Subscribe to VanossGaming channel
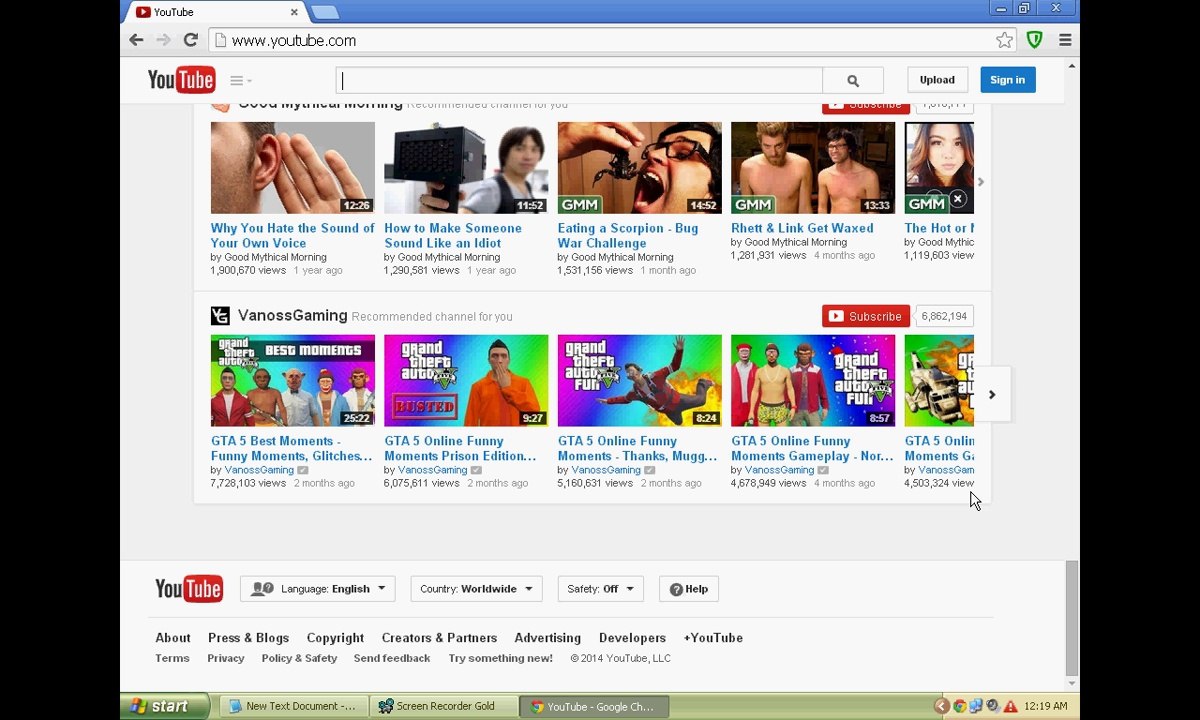The image size is (1200, 720). [x=866, y=316]
